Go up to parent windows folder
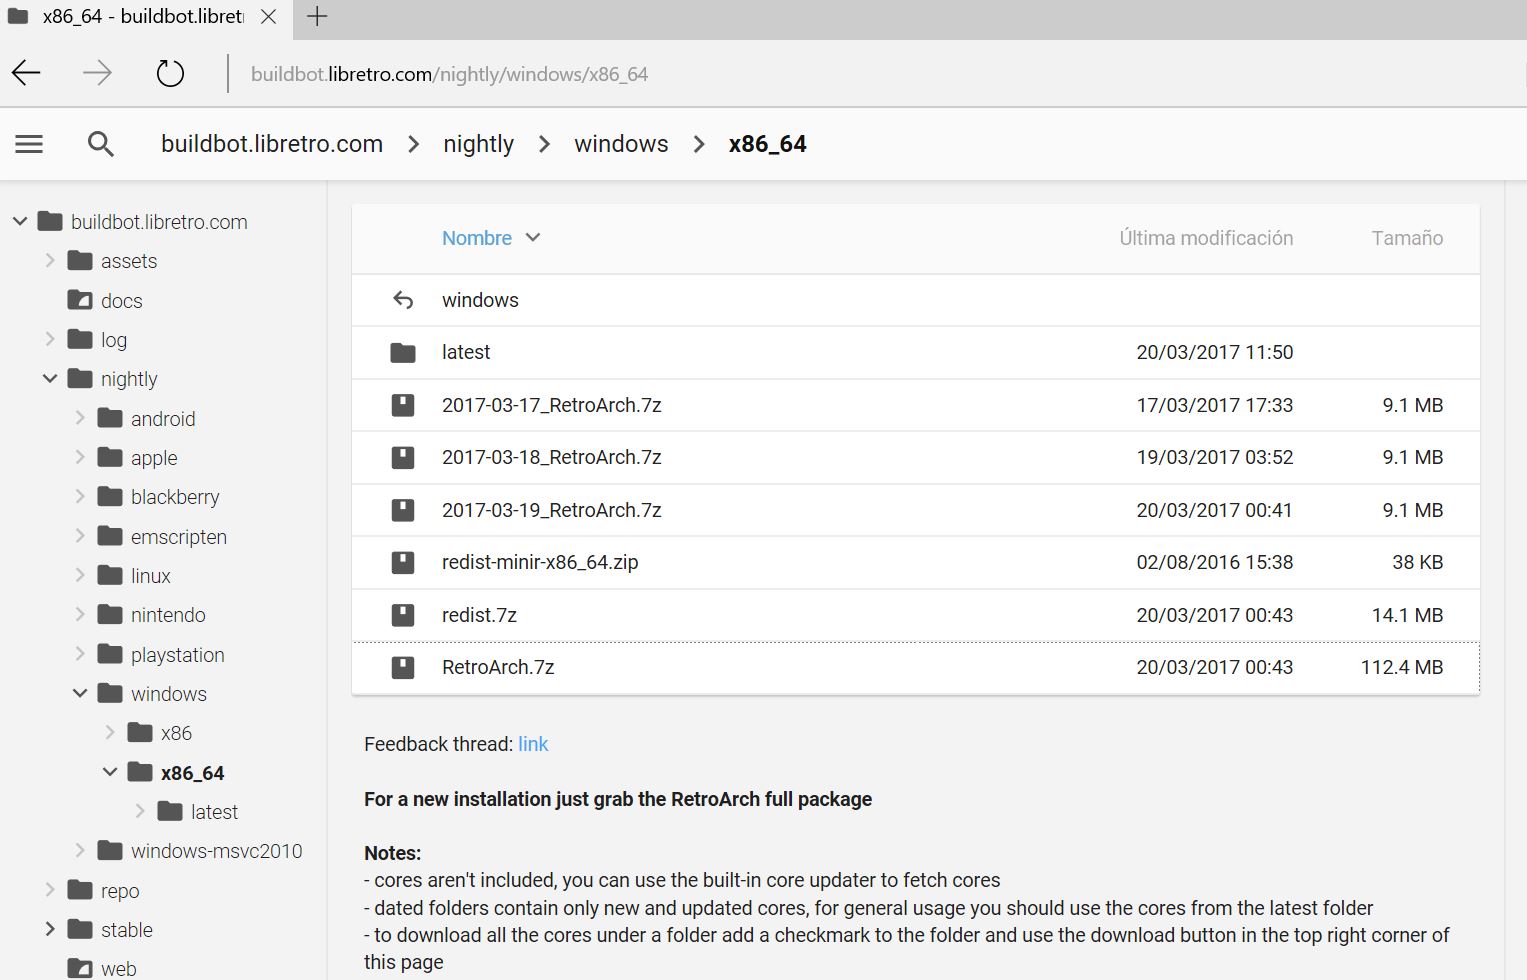 pyautogui.click(x=480, y=300)
